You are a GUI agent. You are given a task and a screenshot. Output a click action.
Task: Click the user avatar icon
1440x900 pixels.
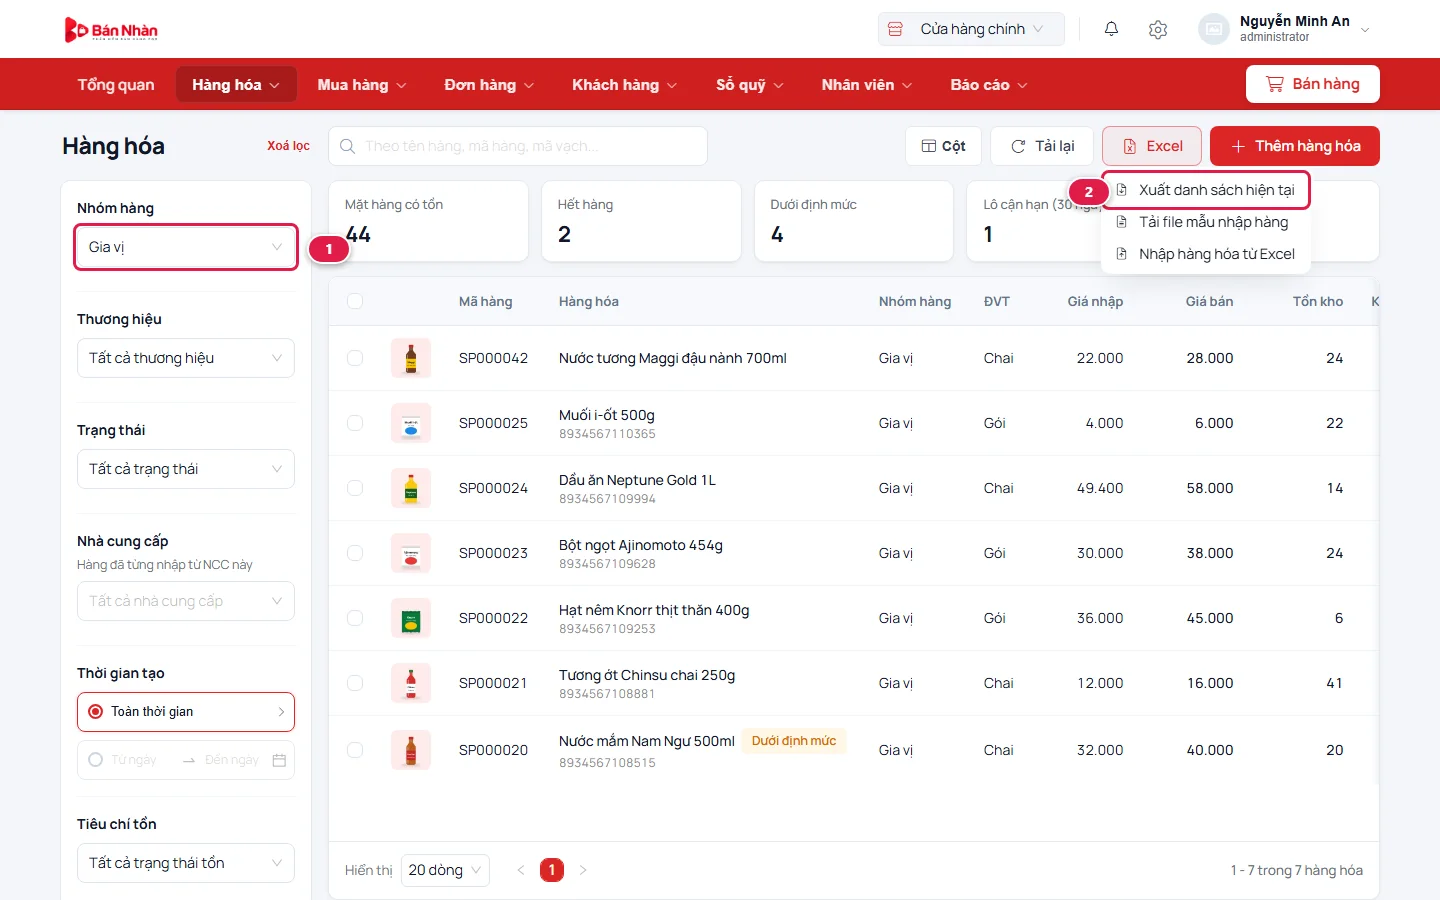point(1213,29)
